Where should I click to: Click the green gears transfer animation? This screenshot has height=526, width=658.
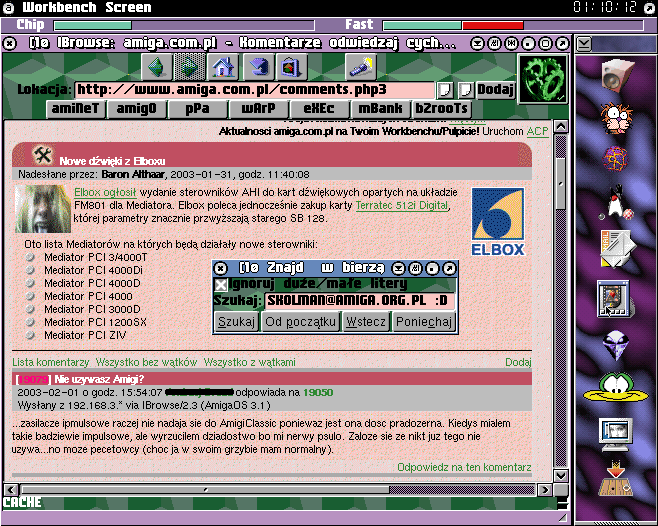(x=543, y=79)
